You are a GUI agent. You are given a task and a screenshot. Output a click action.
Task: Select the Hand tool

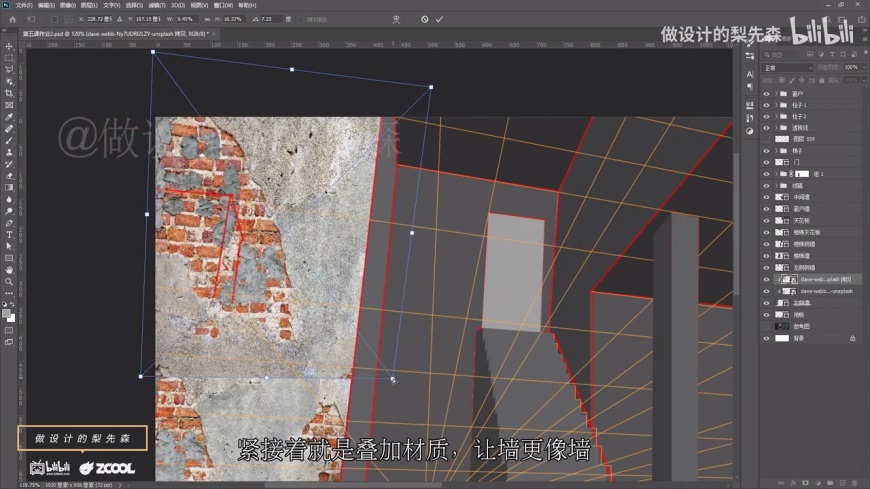point(9,270)
